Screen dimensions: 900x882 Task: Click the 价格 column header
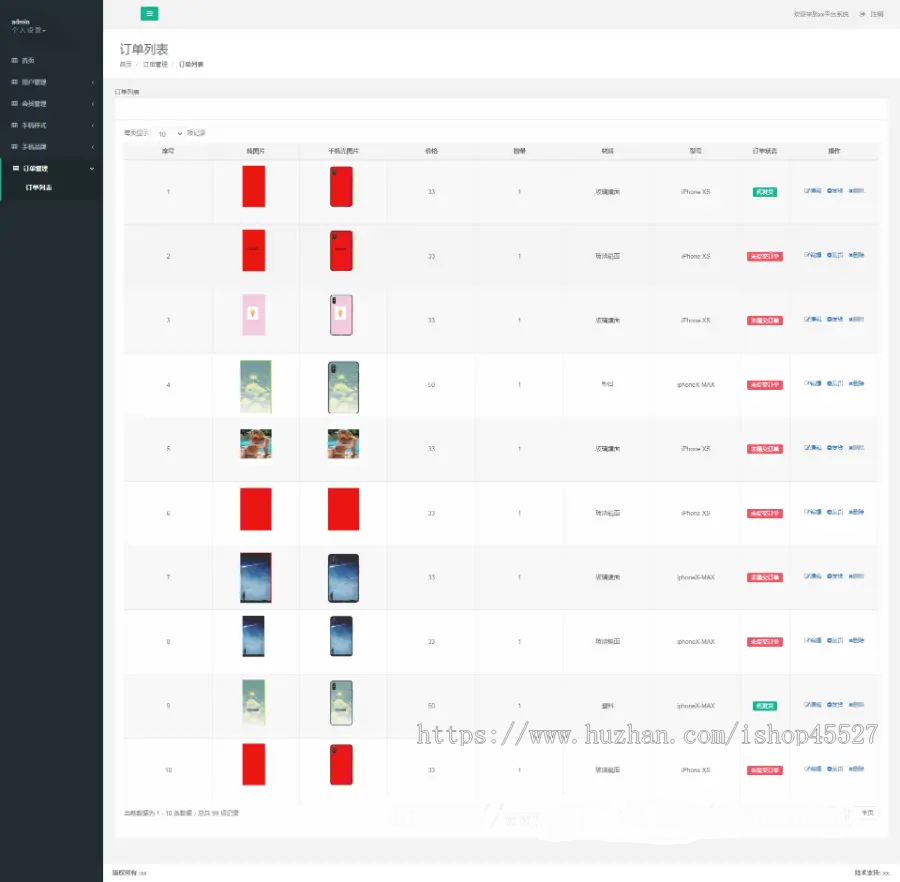point(431,151)
